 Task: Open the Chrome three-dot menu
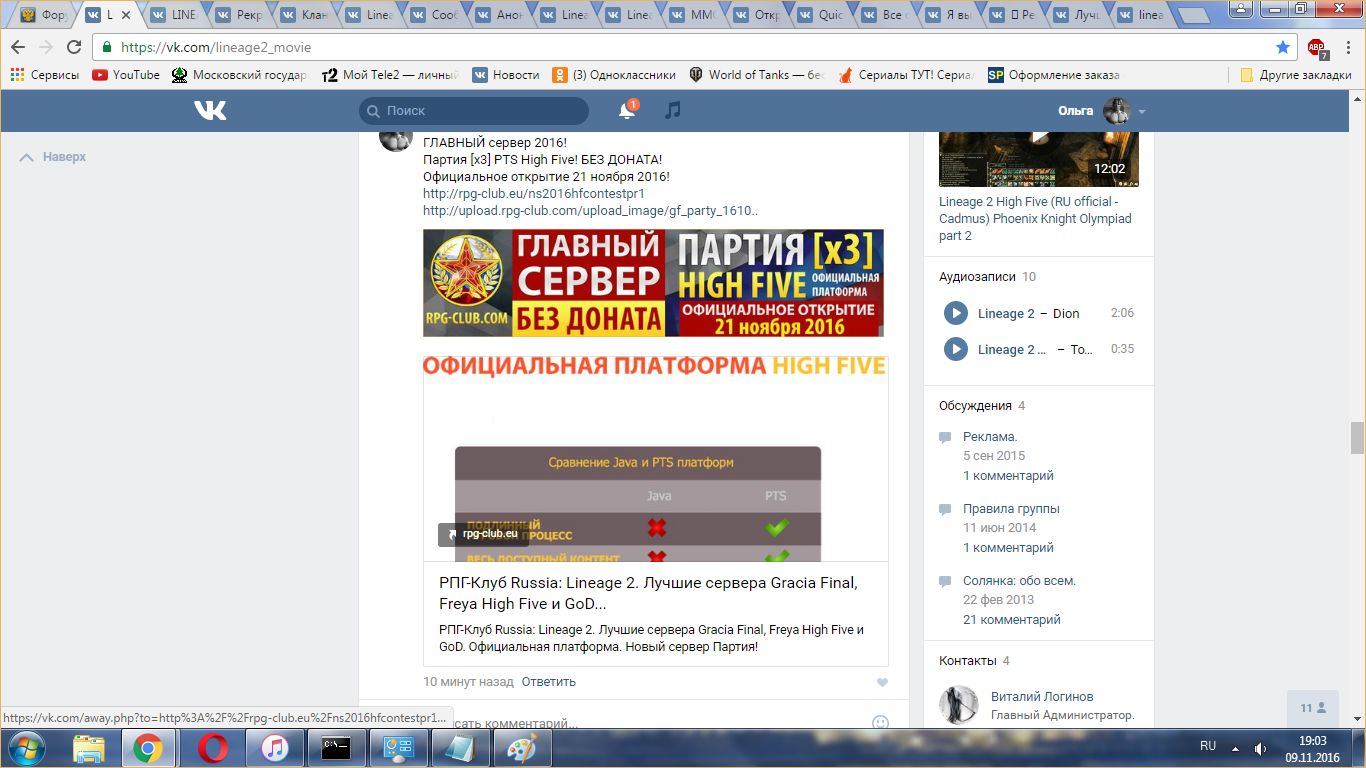[1347, 47]
